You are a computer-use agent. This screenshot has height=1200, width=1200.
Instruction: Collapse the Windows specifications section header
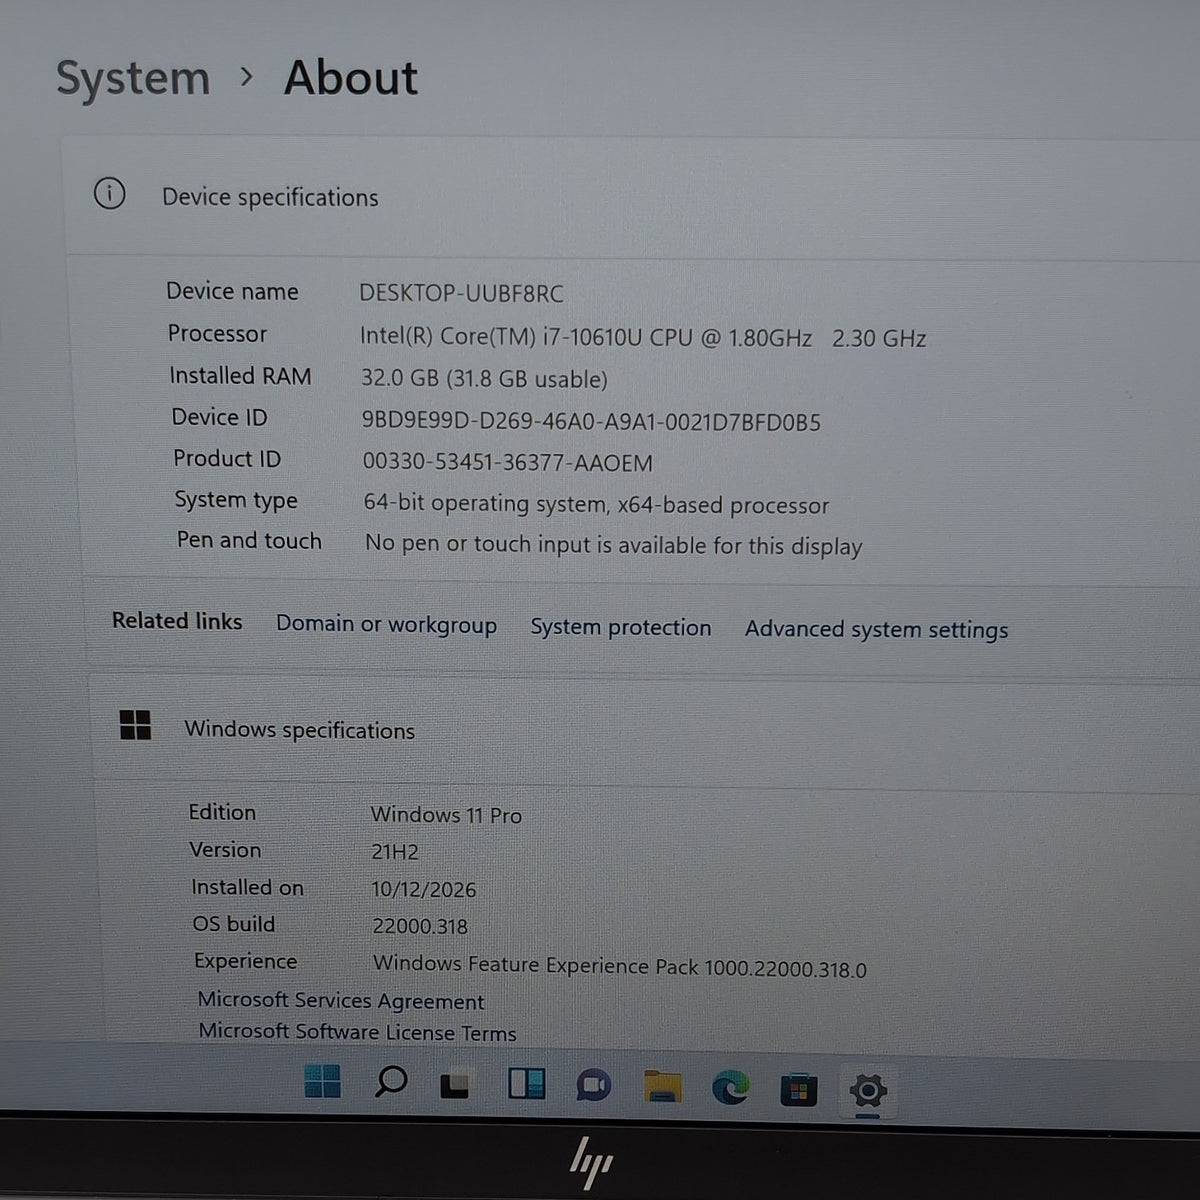tap(645, 730)
